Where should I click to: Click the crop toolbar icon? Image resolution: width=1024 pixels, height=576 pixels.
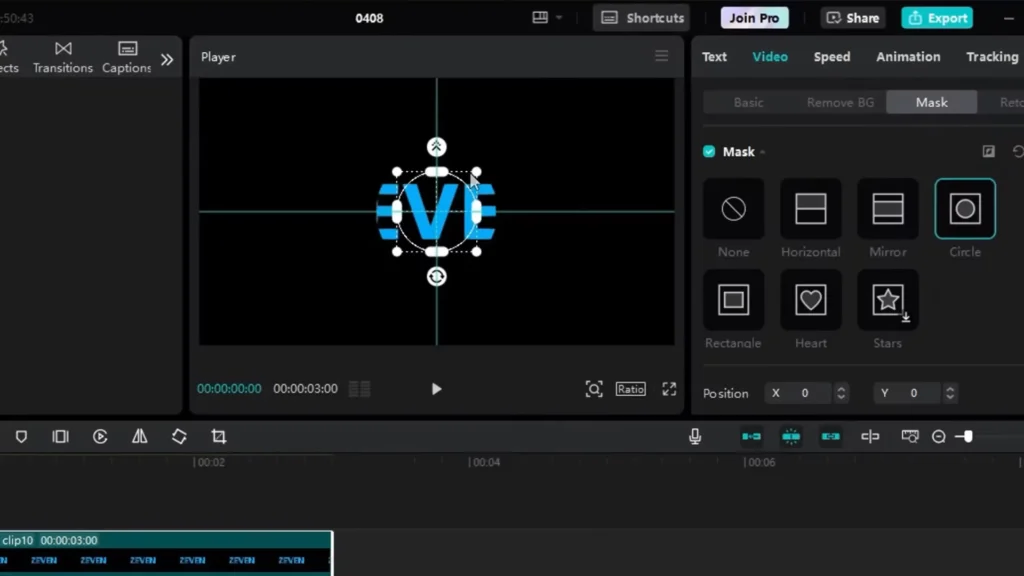[219, 436]
